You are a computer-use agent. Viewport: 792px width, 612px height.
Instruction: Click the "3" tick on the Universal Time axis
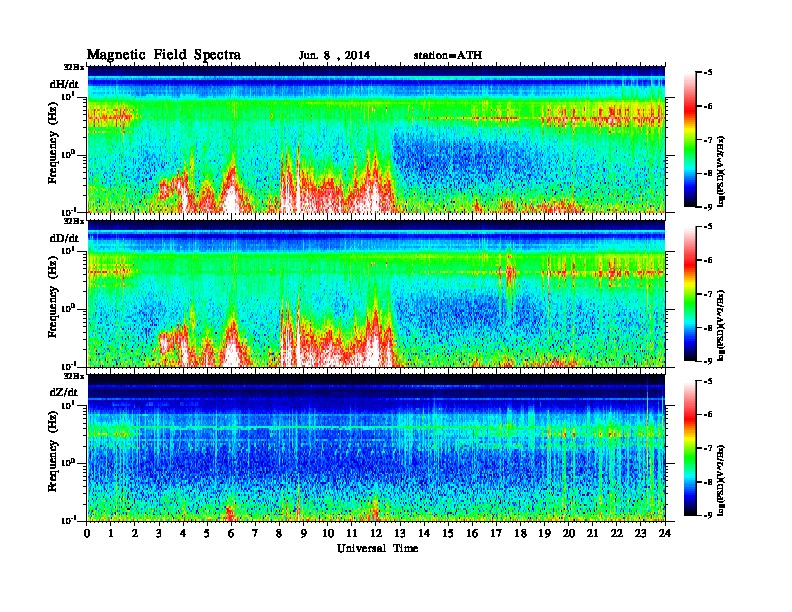click(x=159, y=533)
